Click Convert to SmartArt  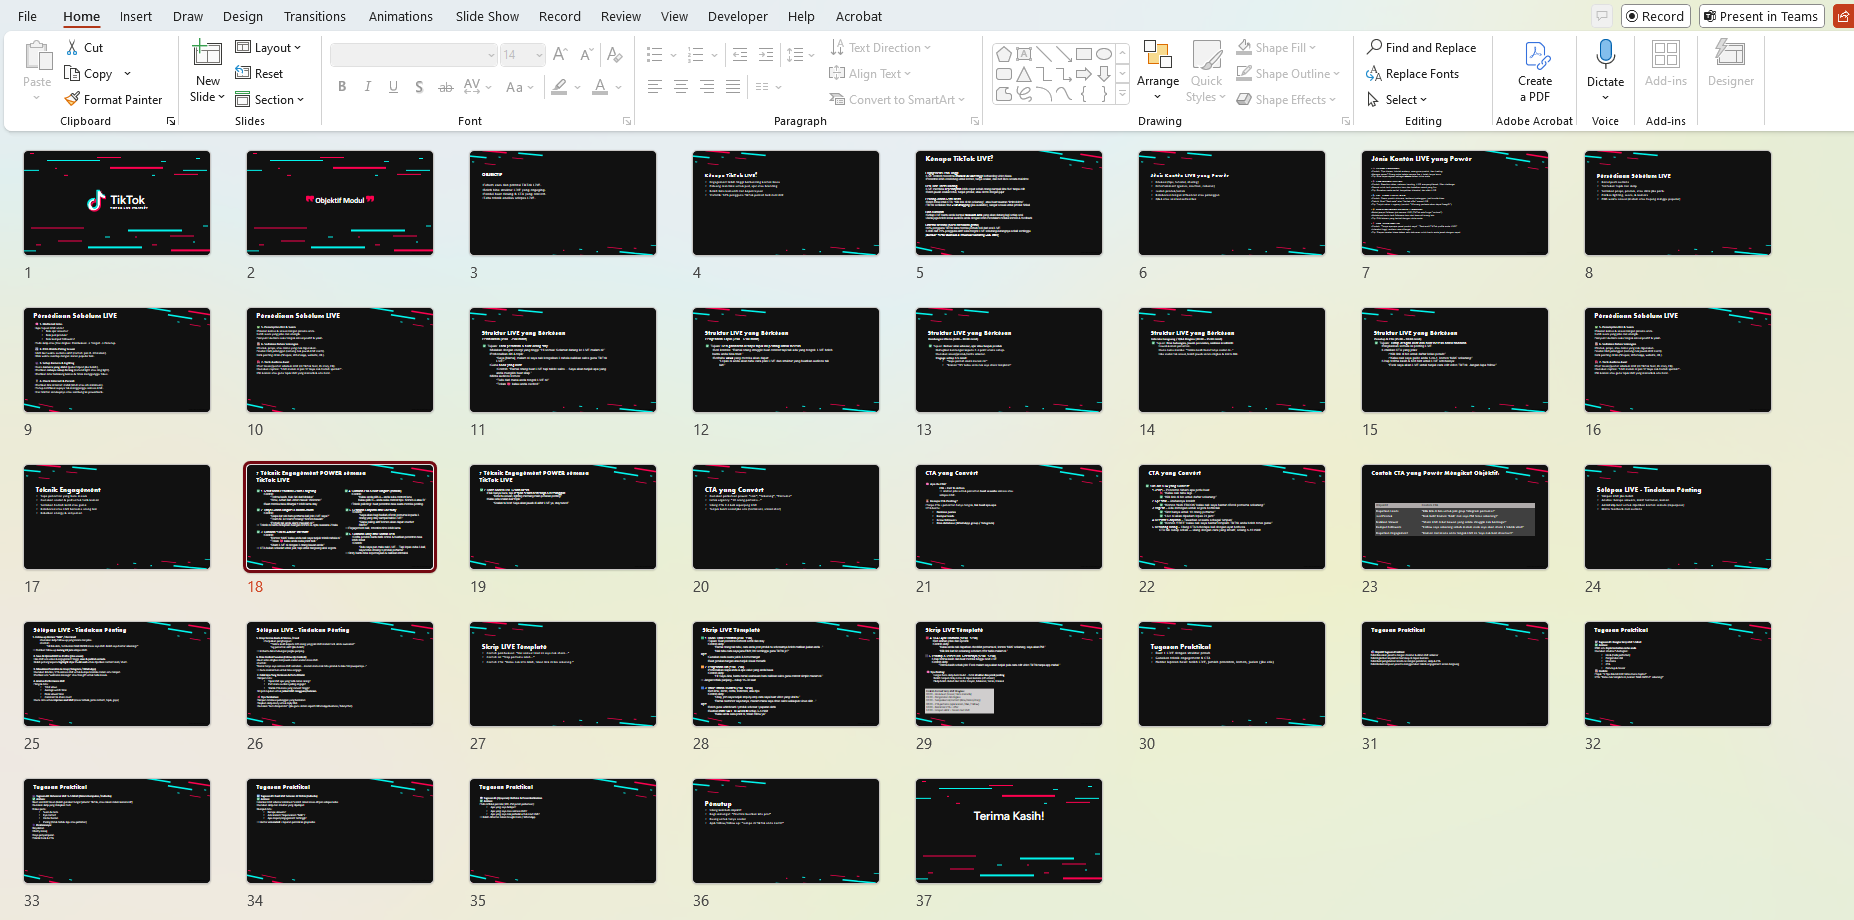897,99
